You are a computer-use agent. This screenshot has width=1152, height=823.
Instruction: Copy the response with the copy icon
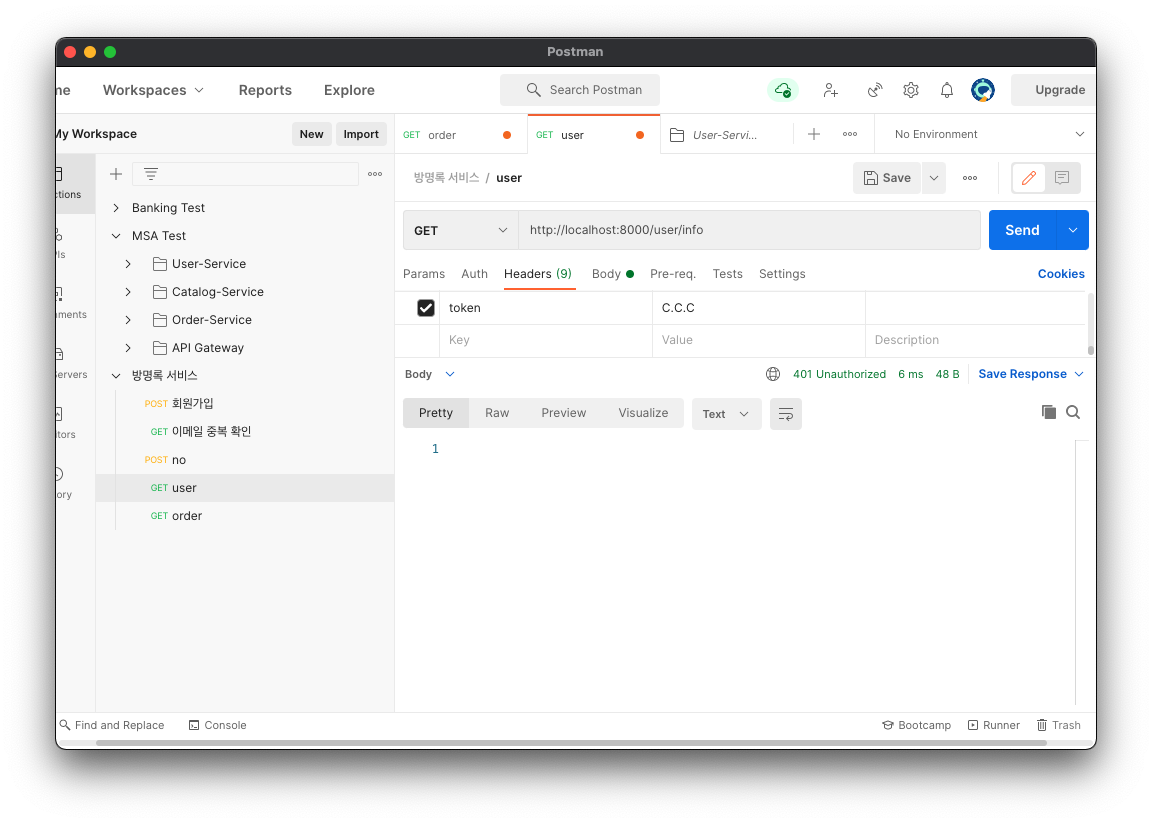pos(1049,412)
